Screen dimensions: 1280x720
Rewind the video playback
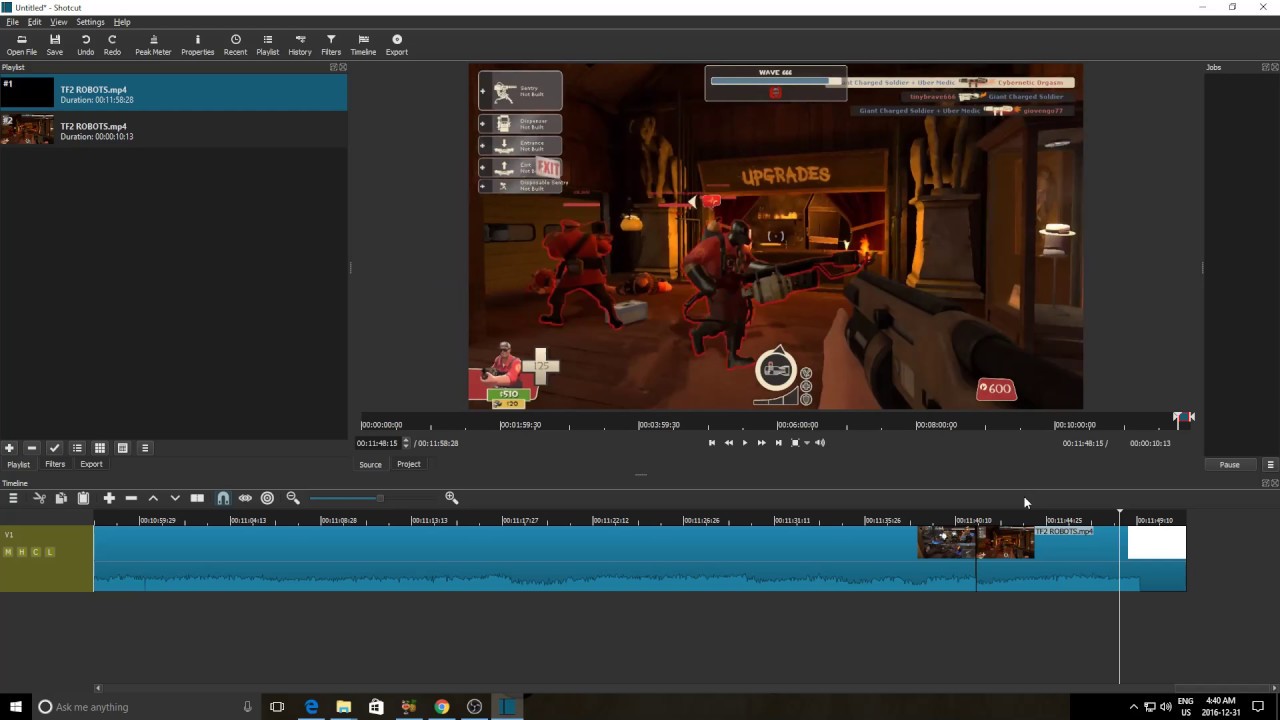click(728, 443)
